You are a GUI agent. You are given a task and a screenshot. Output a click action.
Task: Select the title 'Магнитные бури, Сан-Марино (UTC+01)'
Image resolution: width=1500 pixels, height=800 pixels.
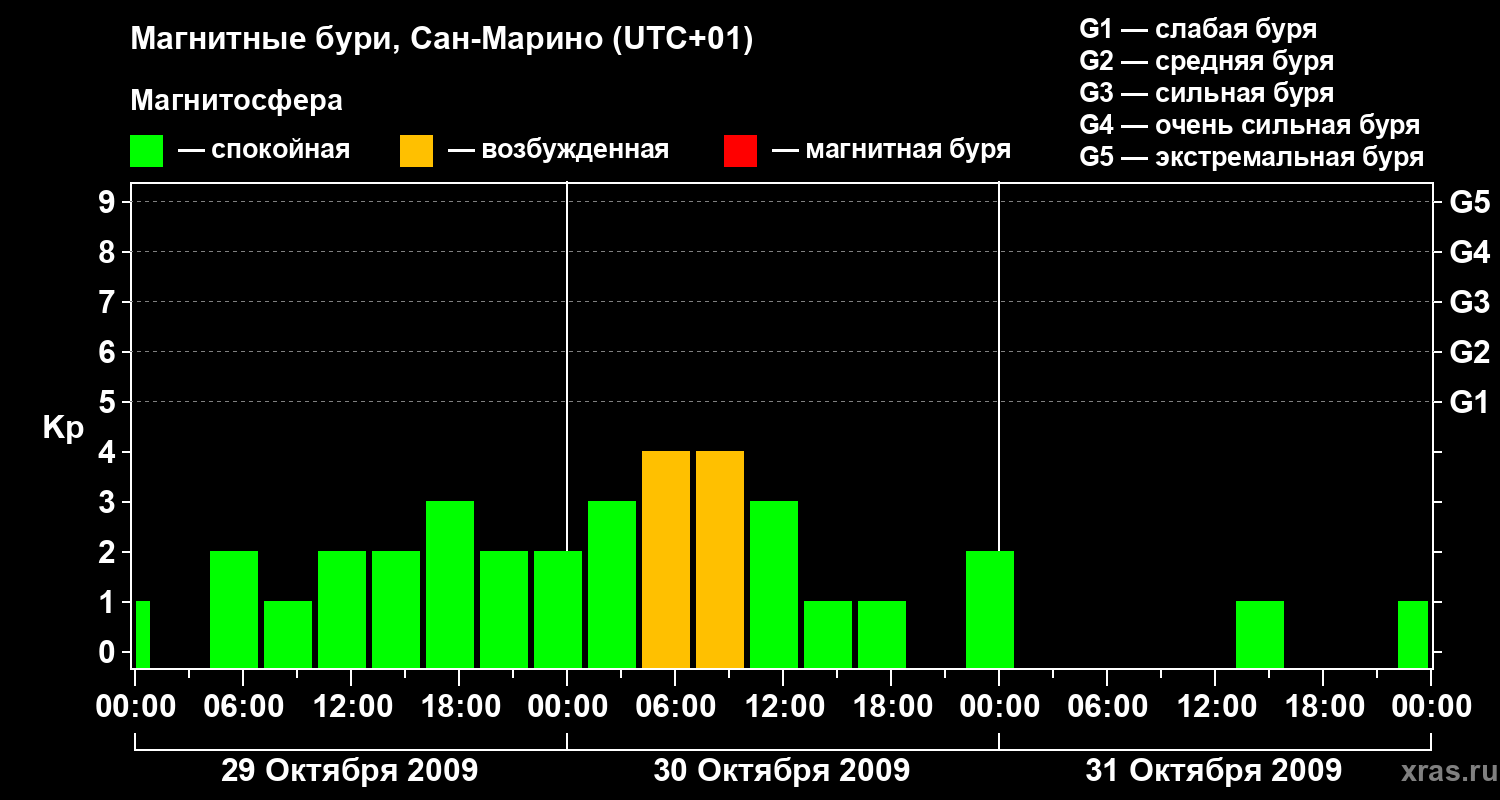(x=441, y=40)
